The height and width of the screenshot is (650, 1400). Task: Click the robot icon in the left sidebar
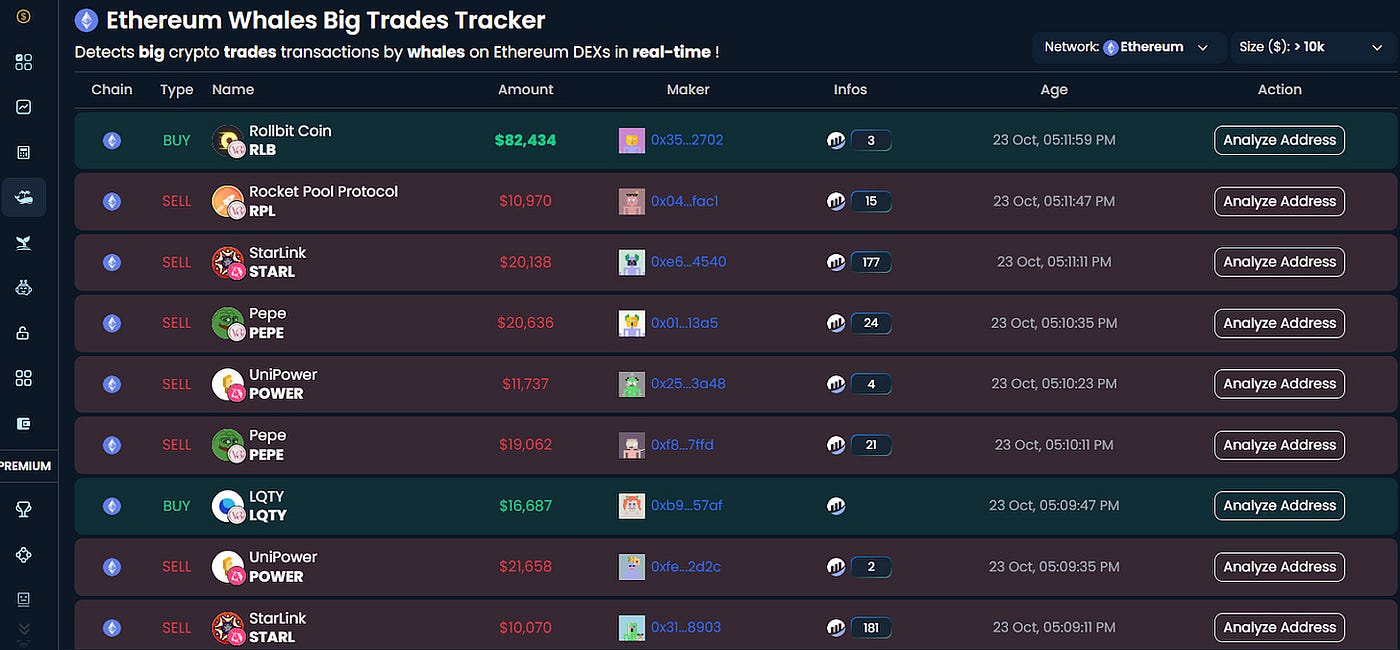point(24,287)
